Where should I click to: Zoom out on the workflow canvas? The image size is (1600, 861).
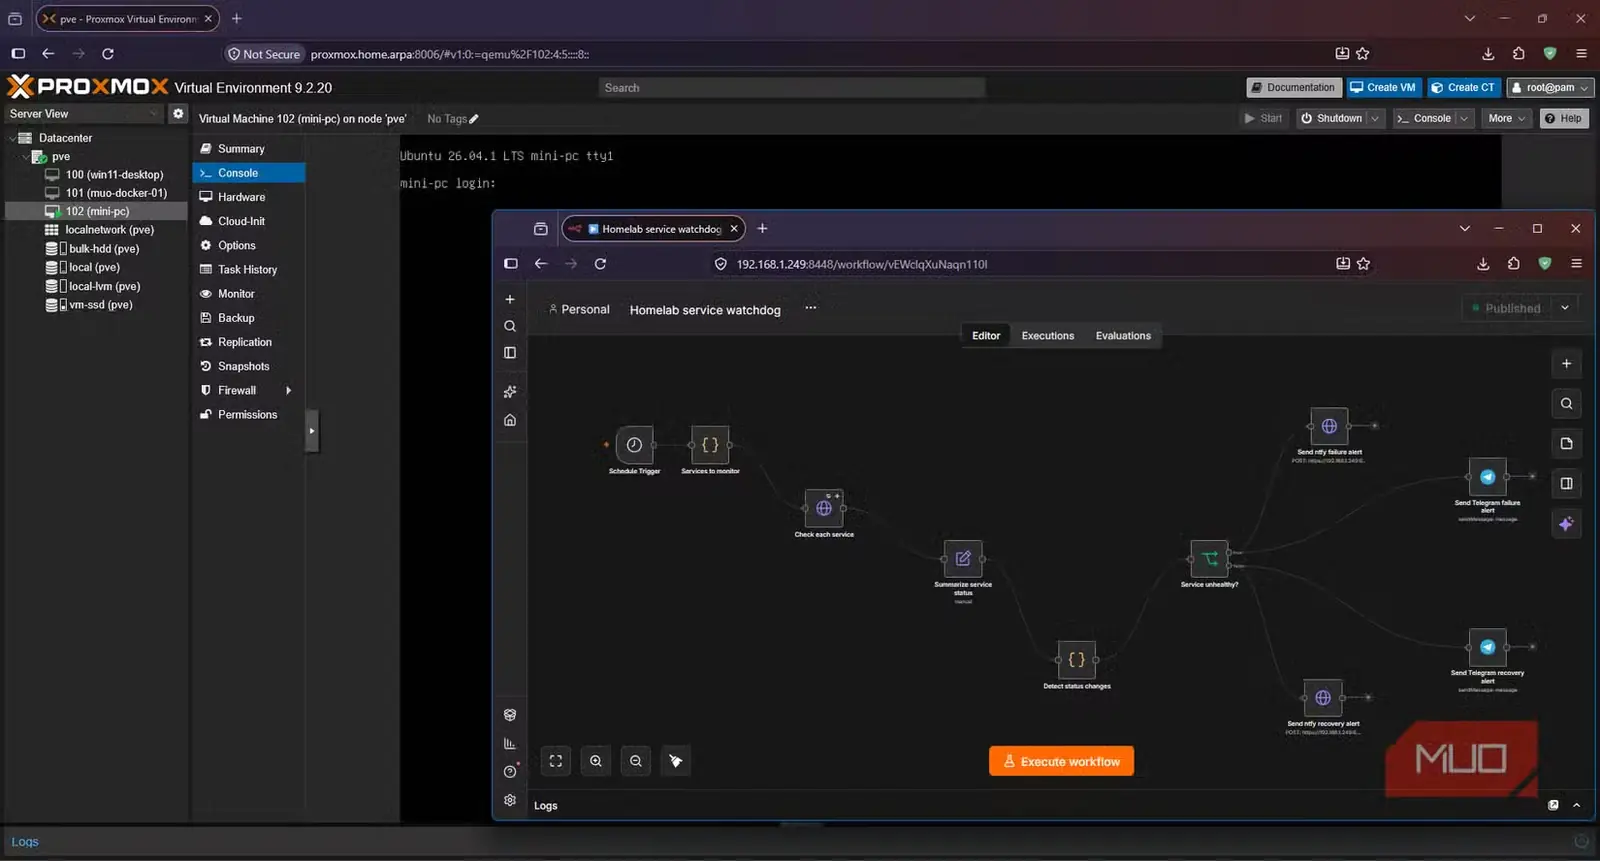[x=636, y=761]
